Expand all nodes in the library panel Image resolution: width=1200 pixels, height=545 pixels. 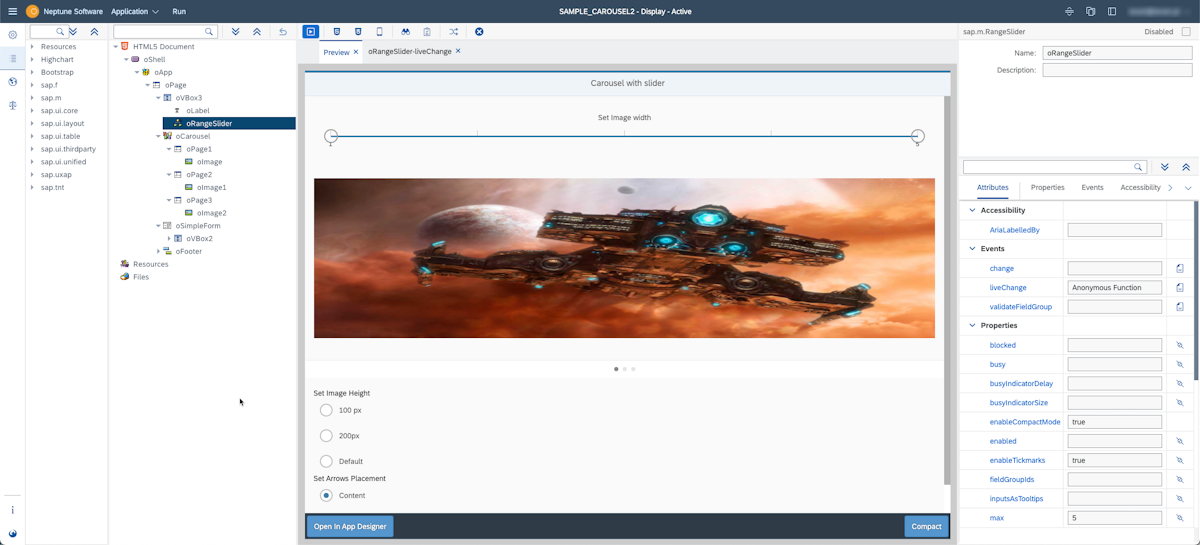(73, 32)
